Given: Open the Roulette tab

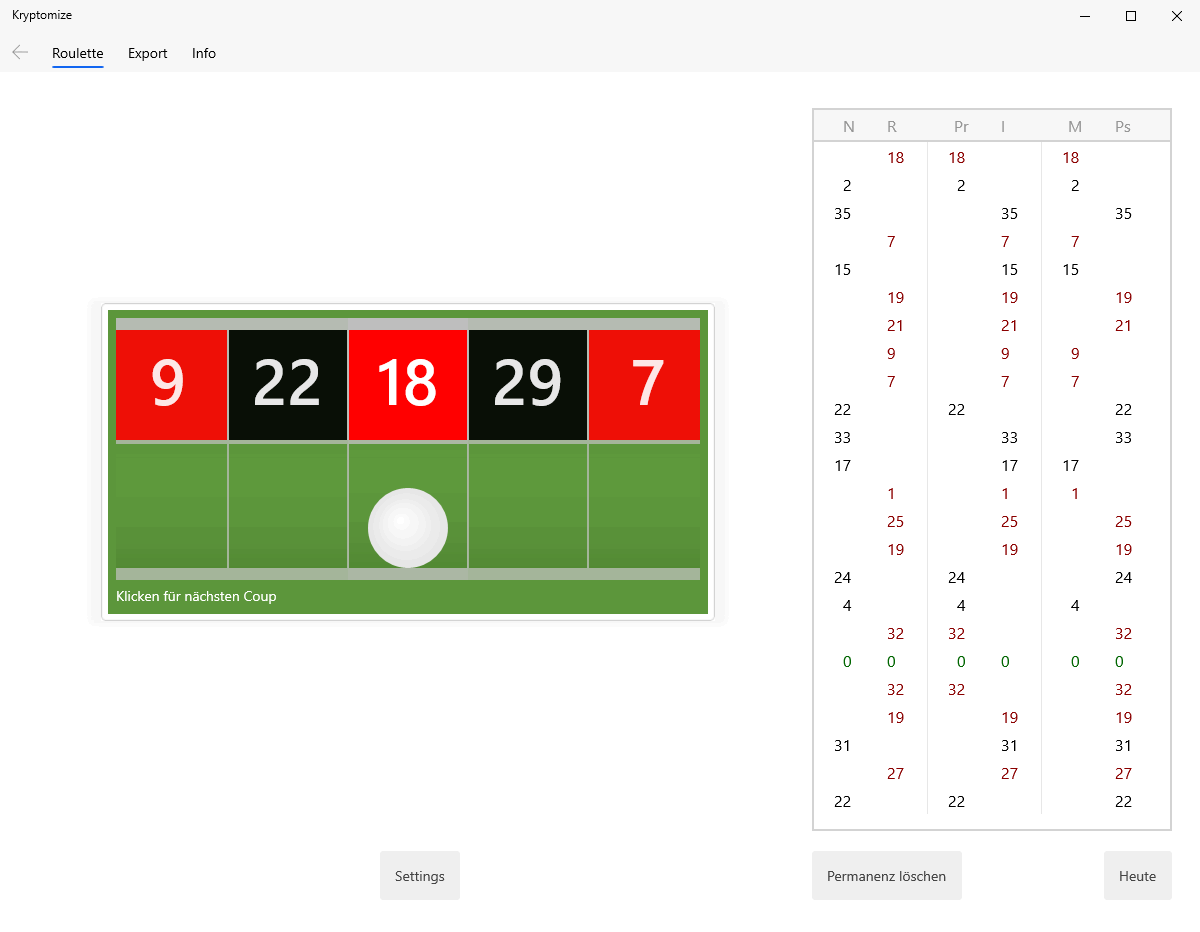Looking at the screenshot, I should coord(78,53).
